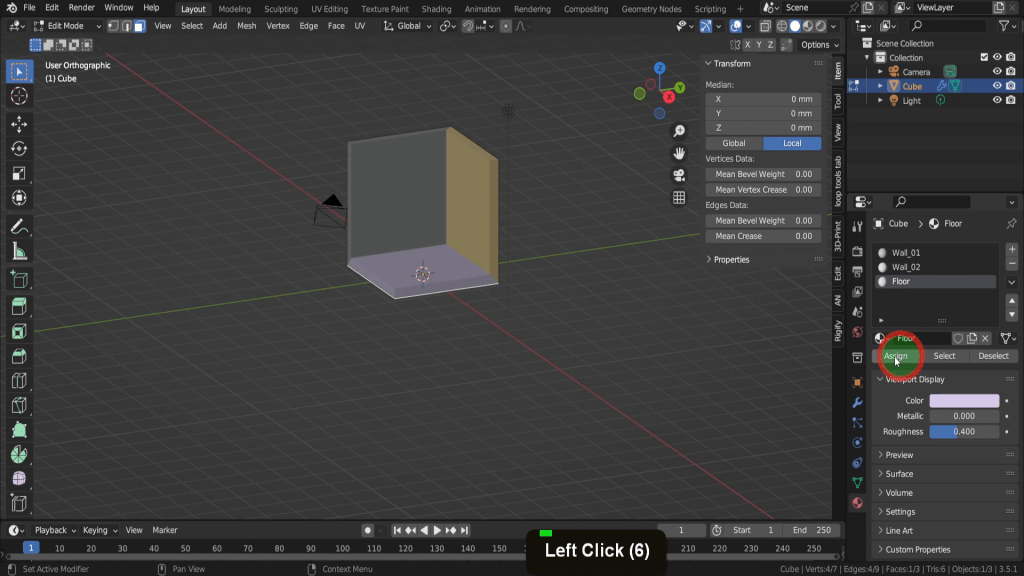This screenshot has height=576, width=1024.
Task: Open the Mesh menu
Action: [x=246, y=26]
